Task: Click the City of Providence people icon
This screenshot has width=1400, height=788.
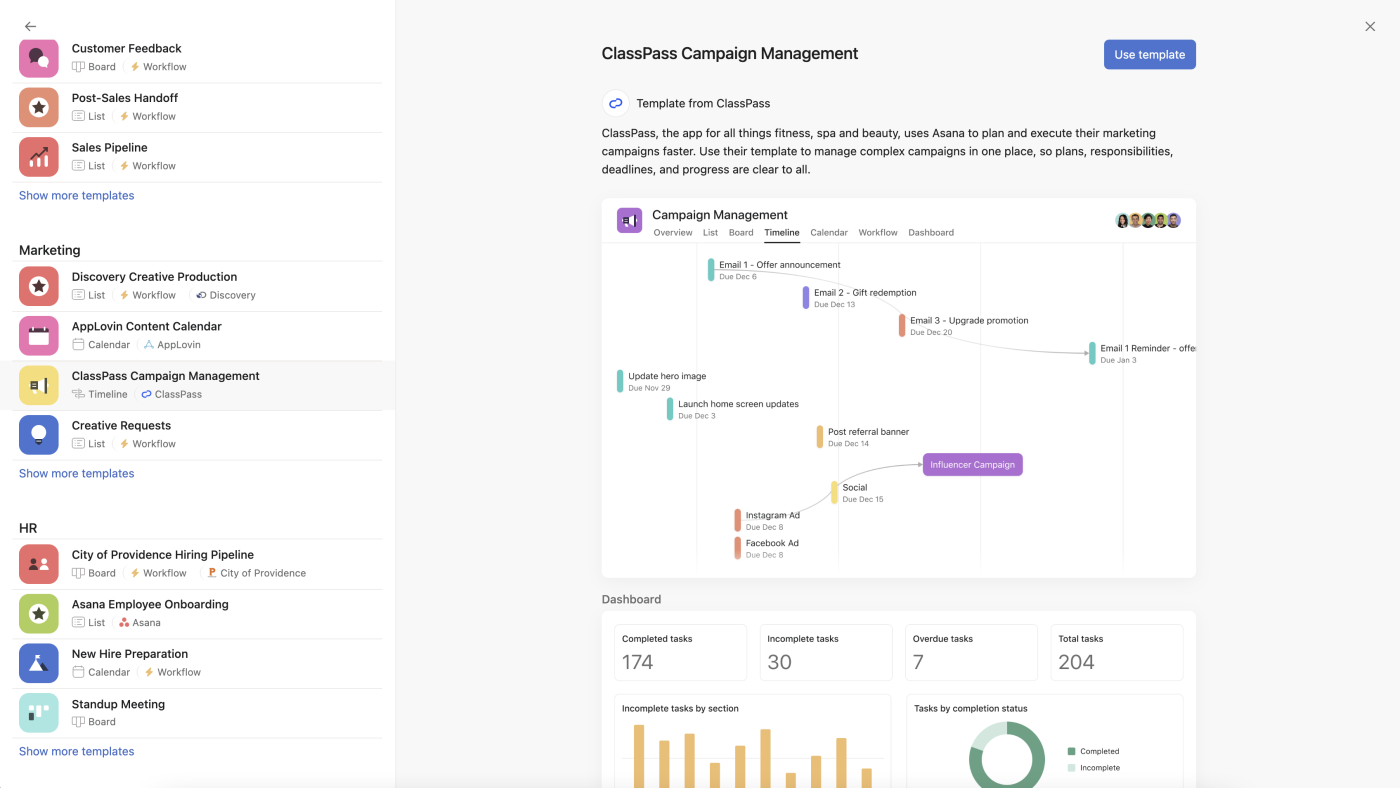Action: 39,564
